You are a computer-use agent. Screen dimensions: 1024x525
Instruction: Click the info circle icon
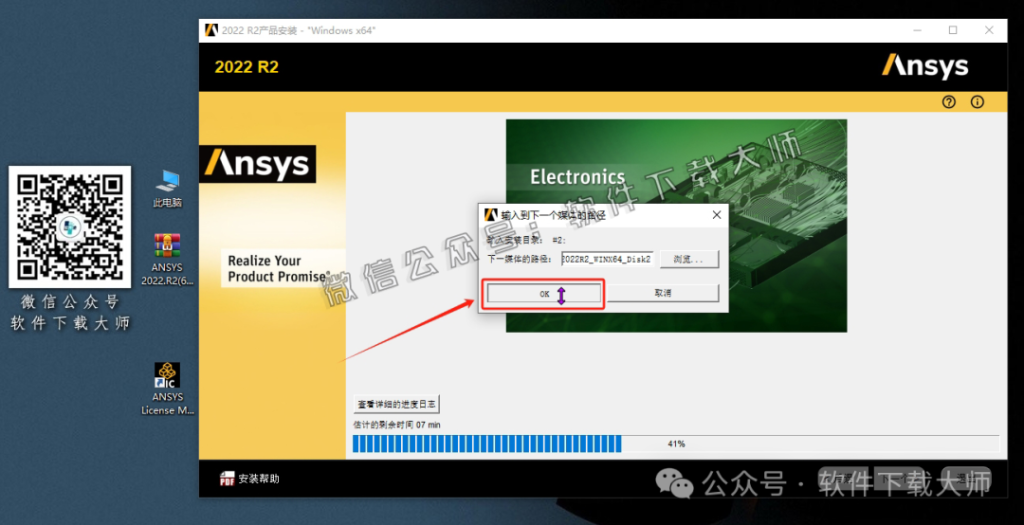coord(977,102)
